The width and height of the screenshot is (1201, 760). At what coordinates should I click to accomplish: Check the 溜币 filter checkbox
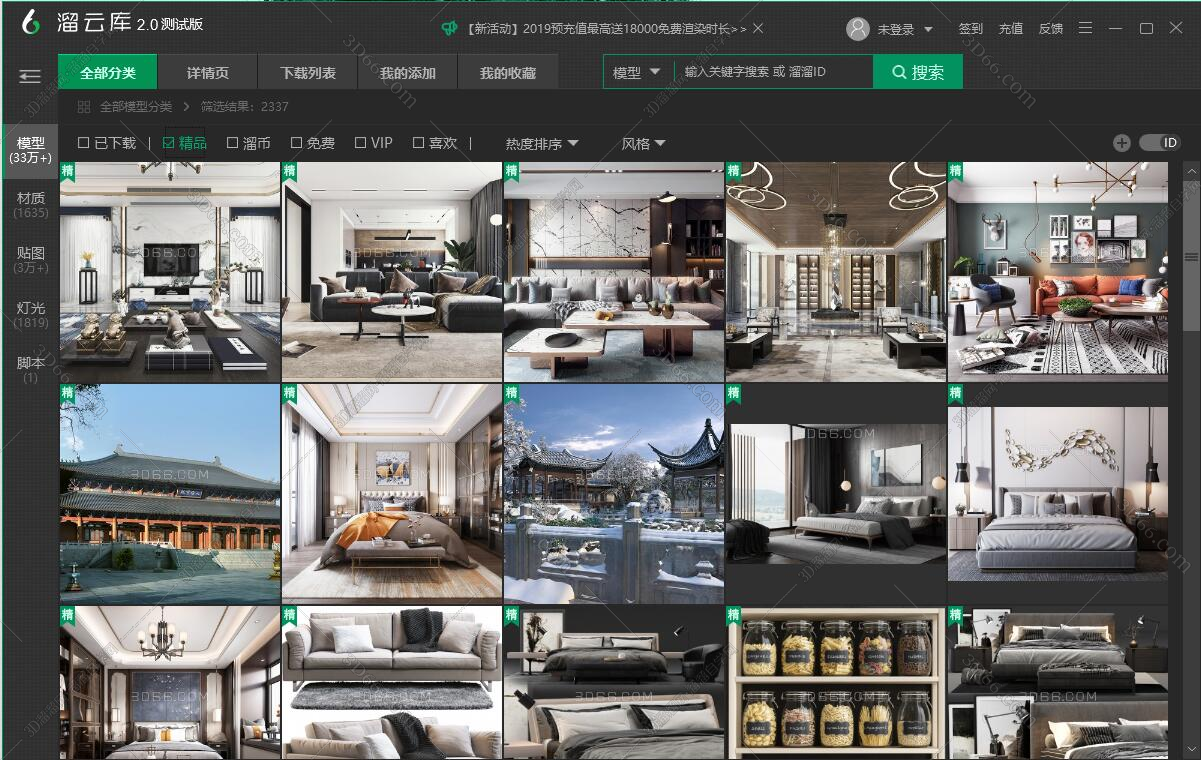click(x=232, y=143)
